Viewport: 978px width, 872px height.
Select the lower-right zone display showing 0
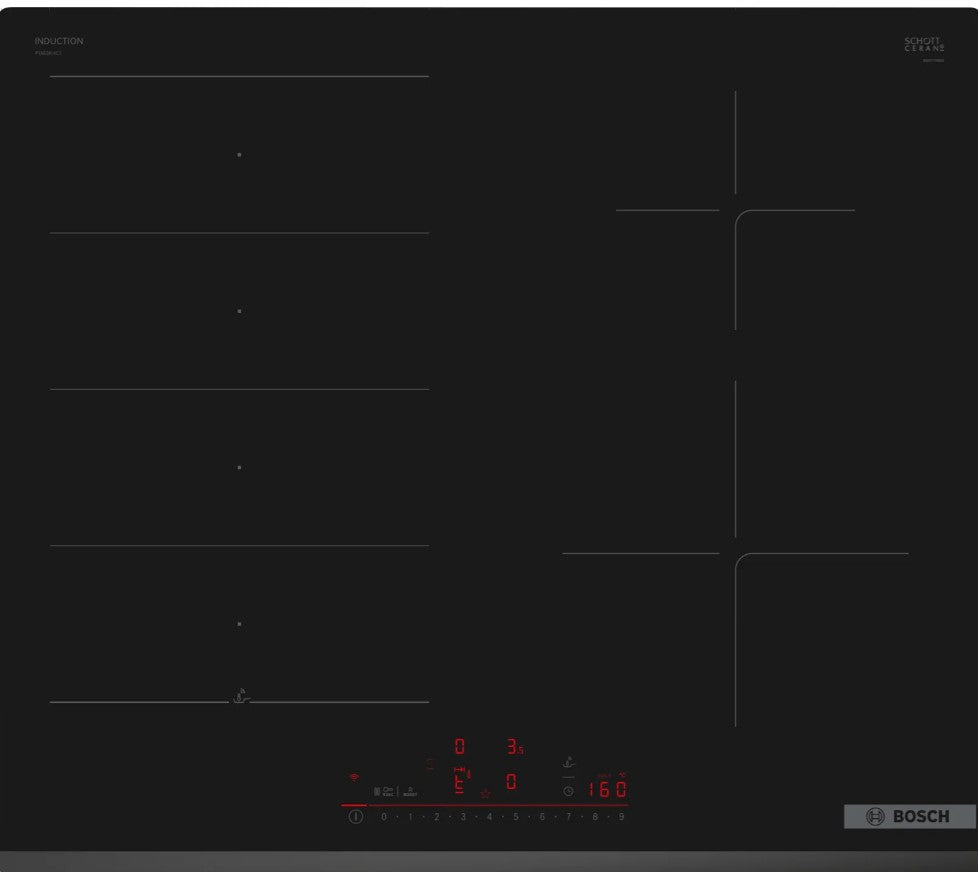click(511, 782)
